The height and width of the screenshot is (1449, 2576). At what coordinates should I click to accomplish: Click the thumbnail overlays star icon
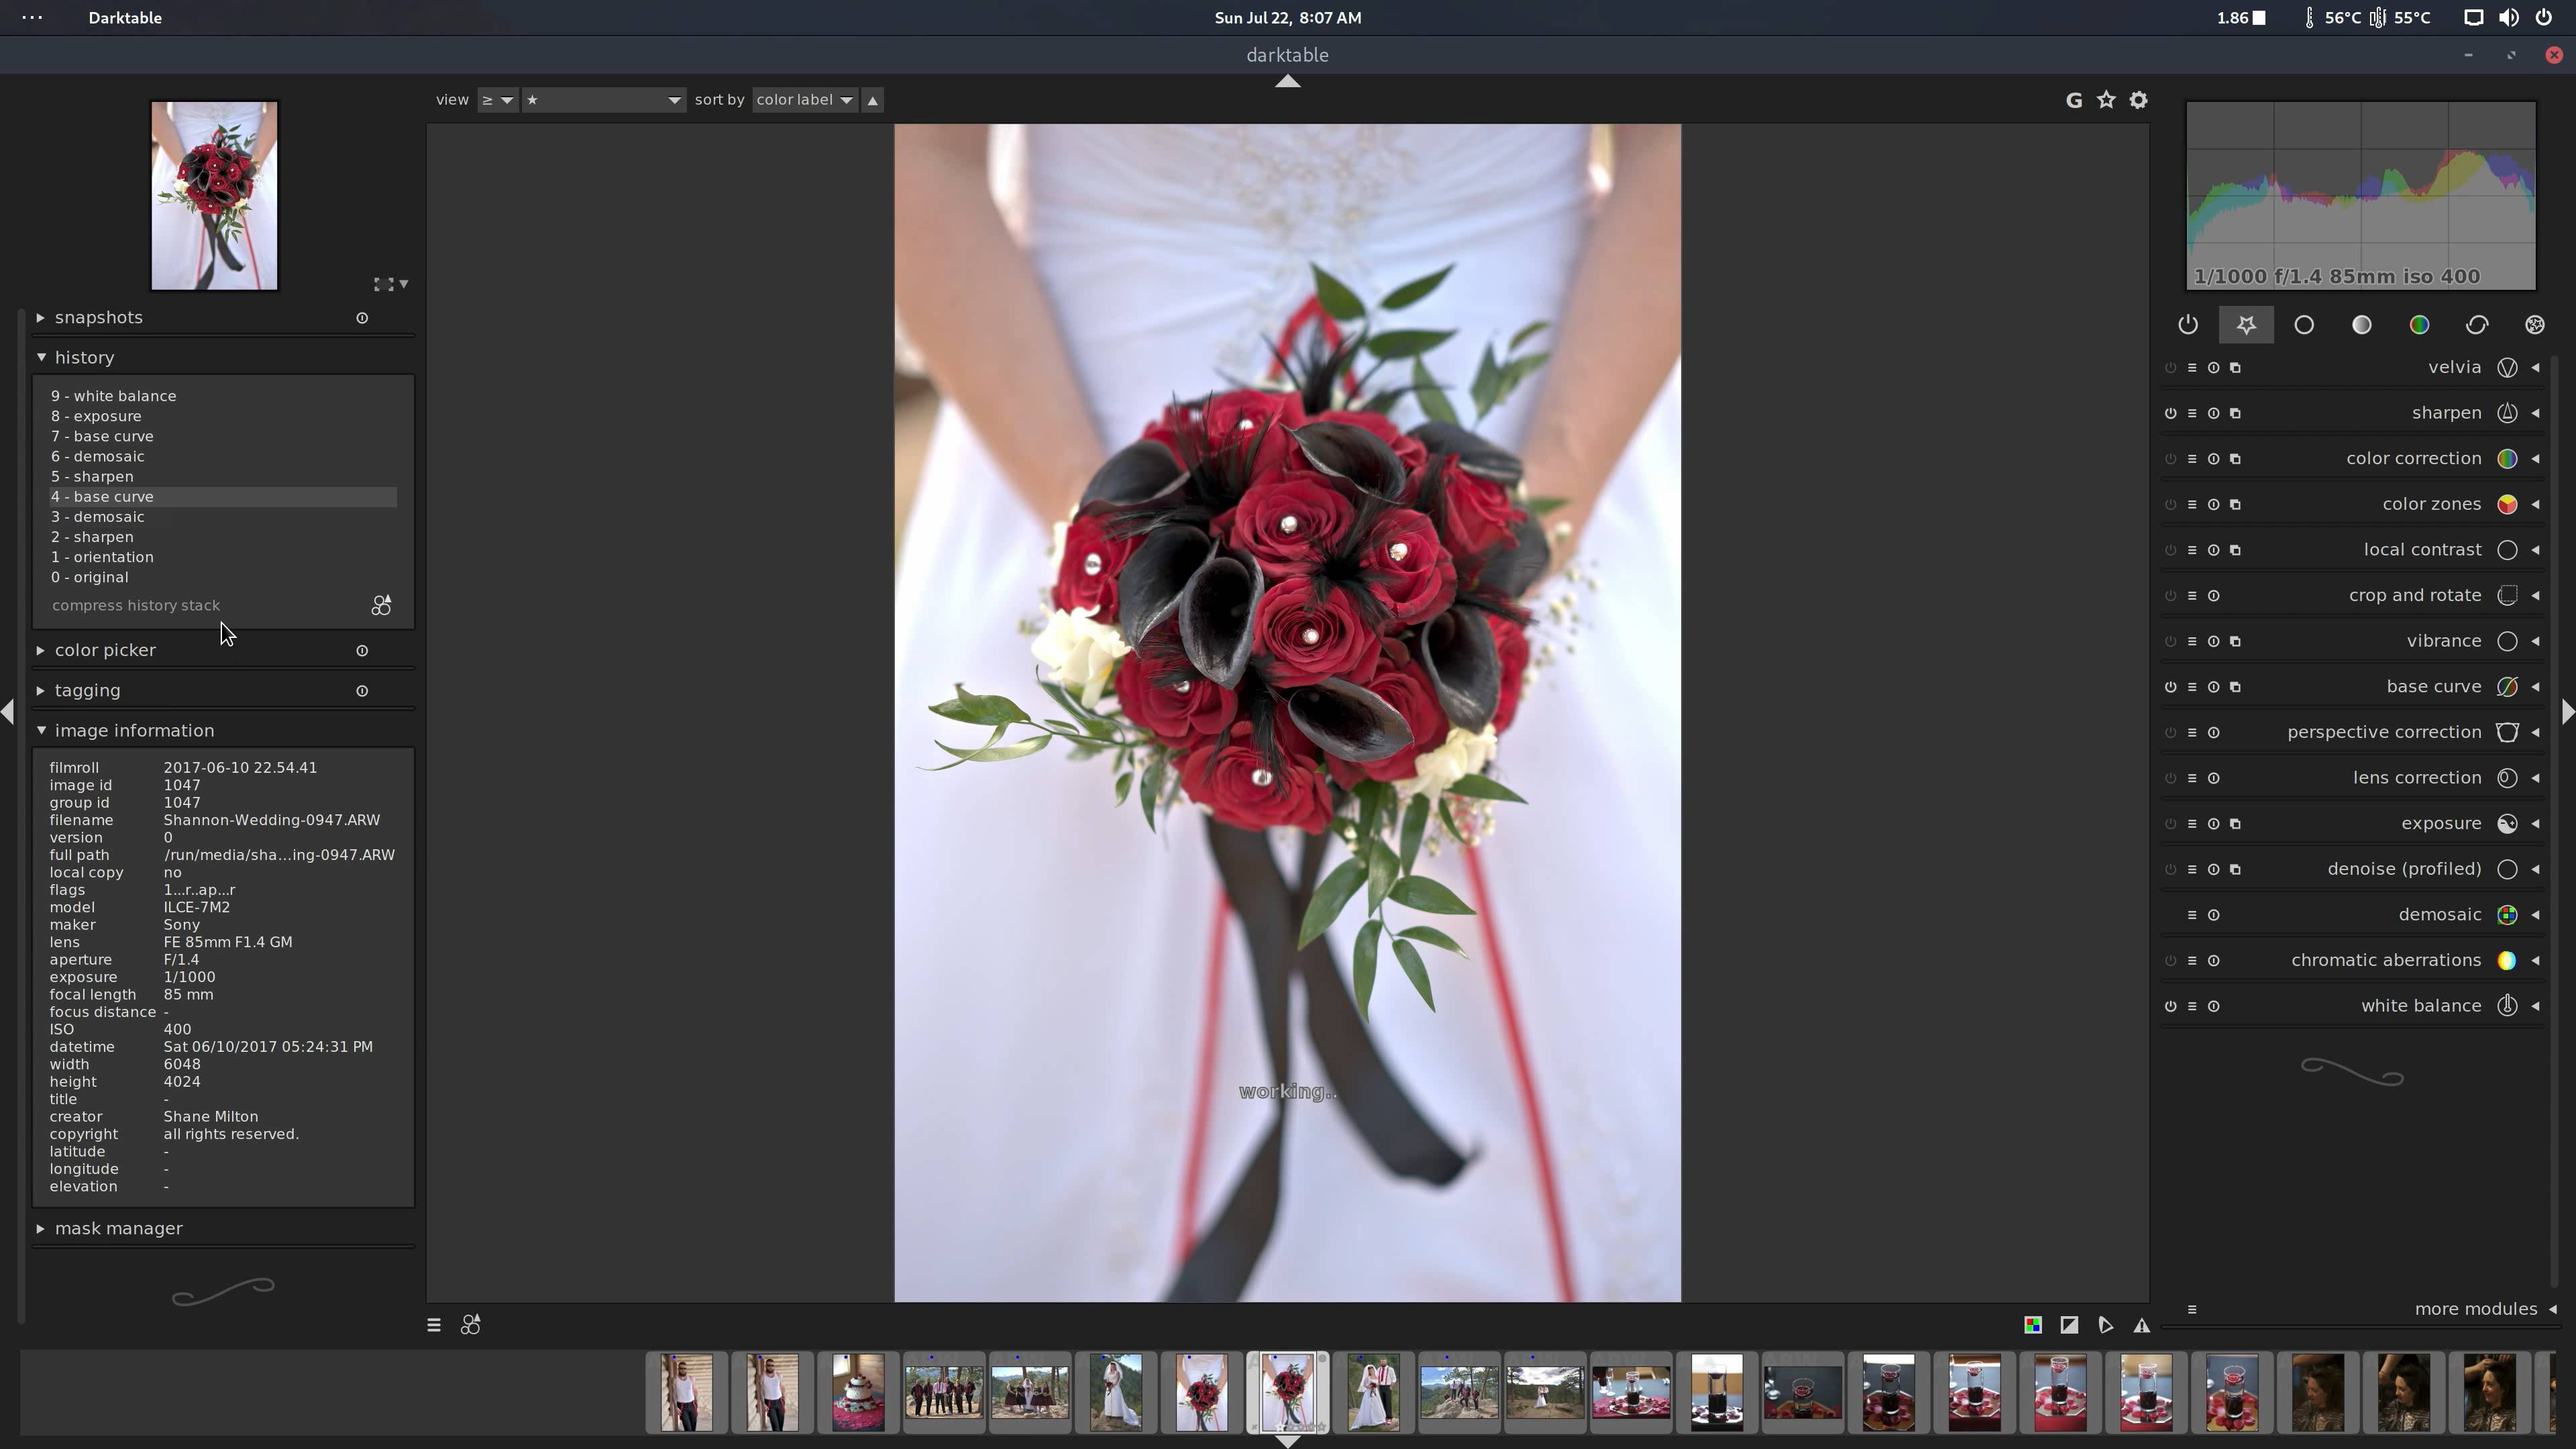(2106, 100)
